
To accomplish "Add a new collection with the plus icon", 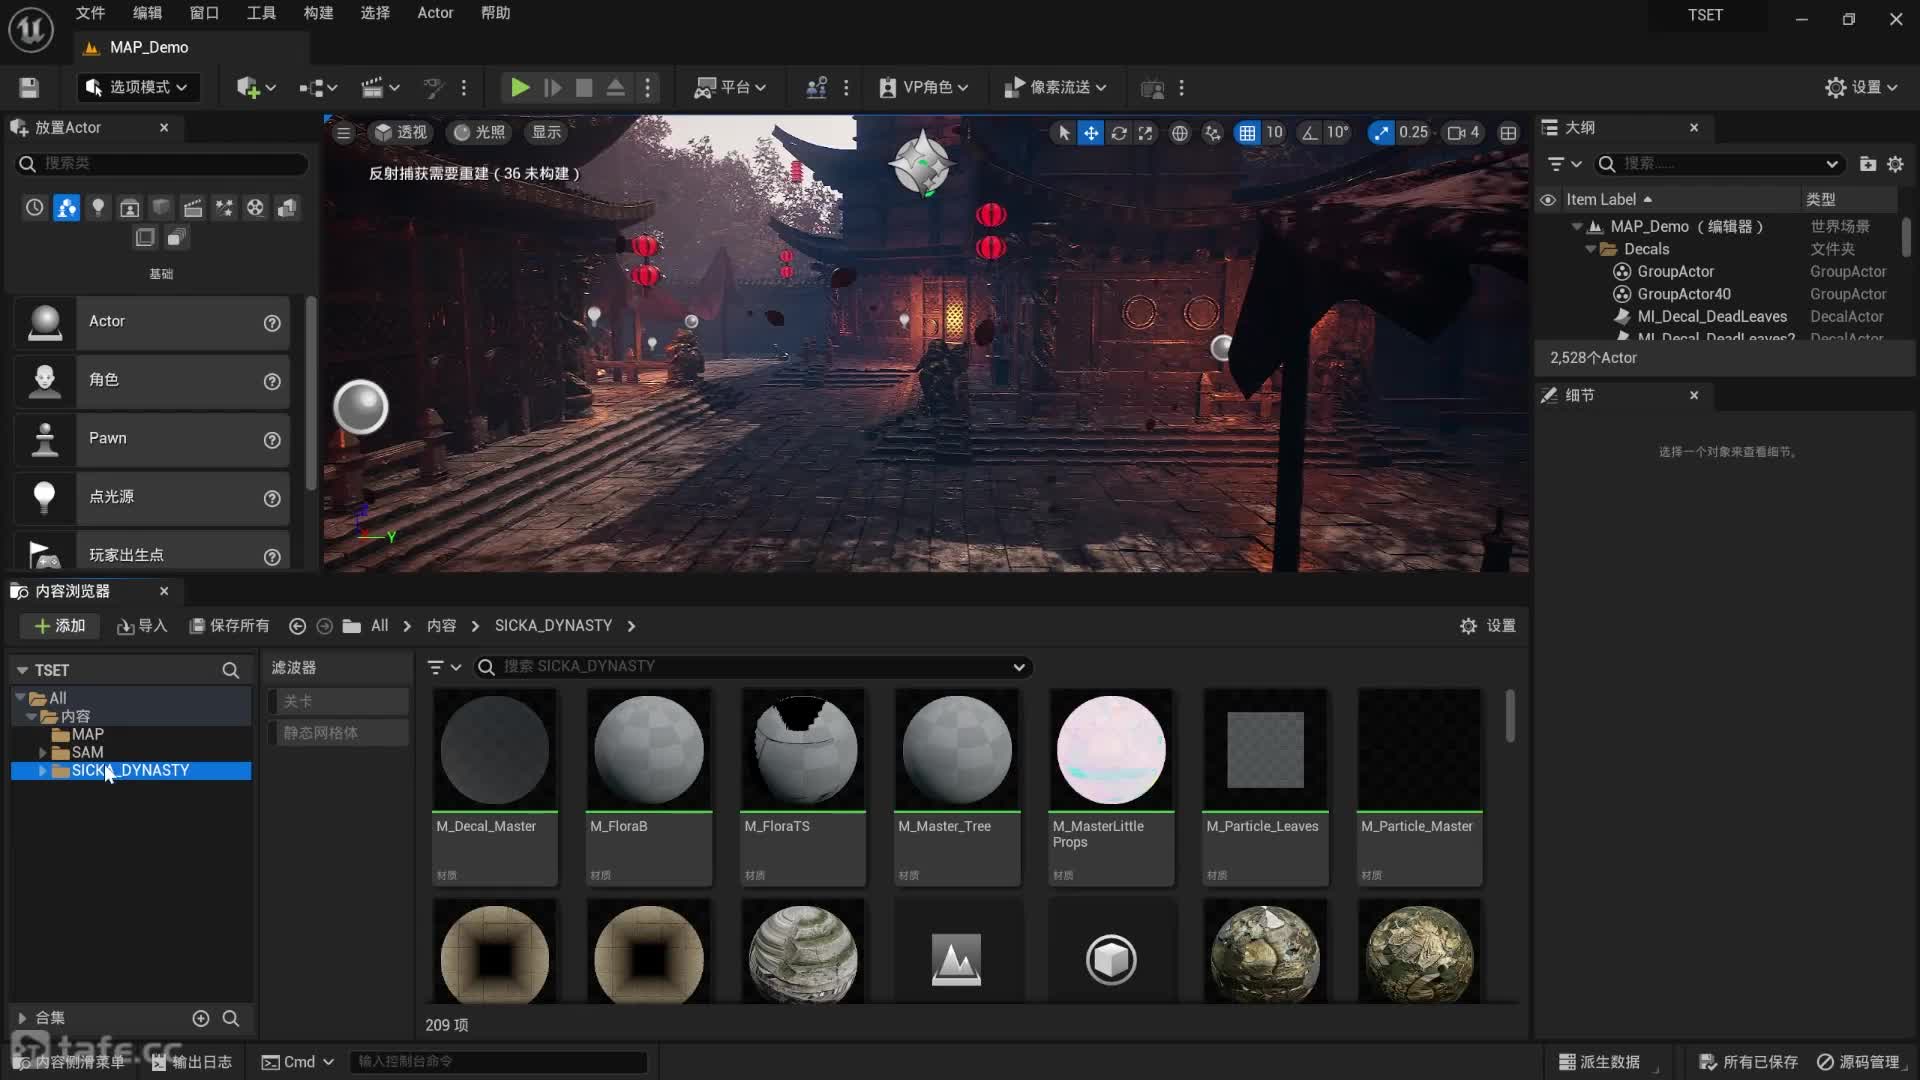I will pos(201,1018).
